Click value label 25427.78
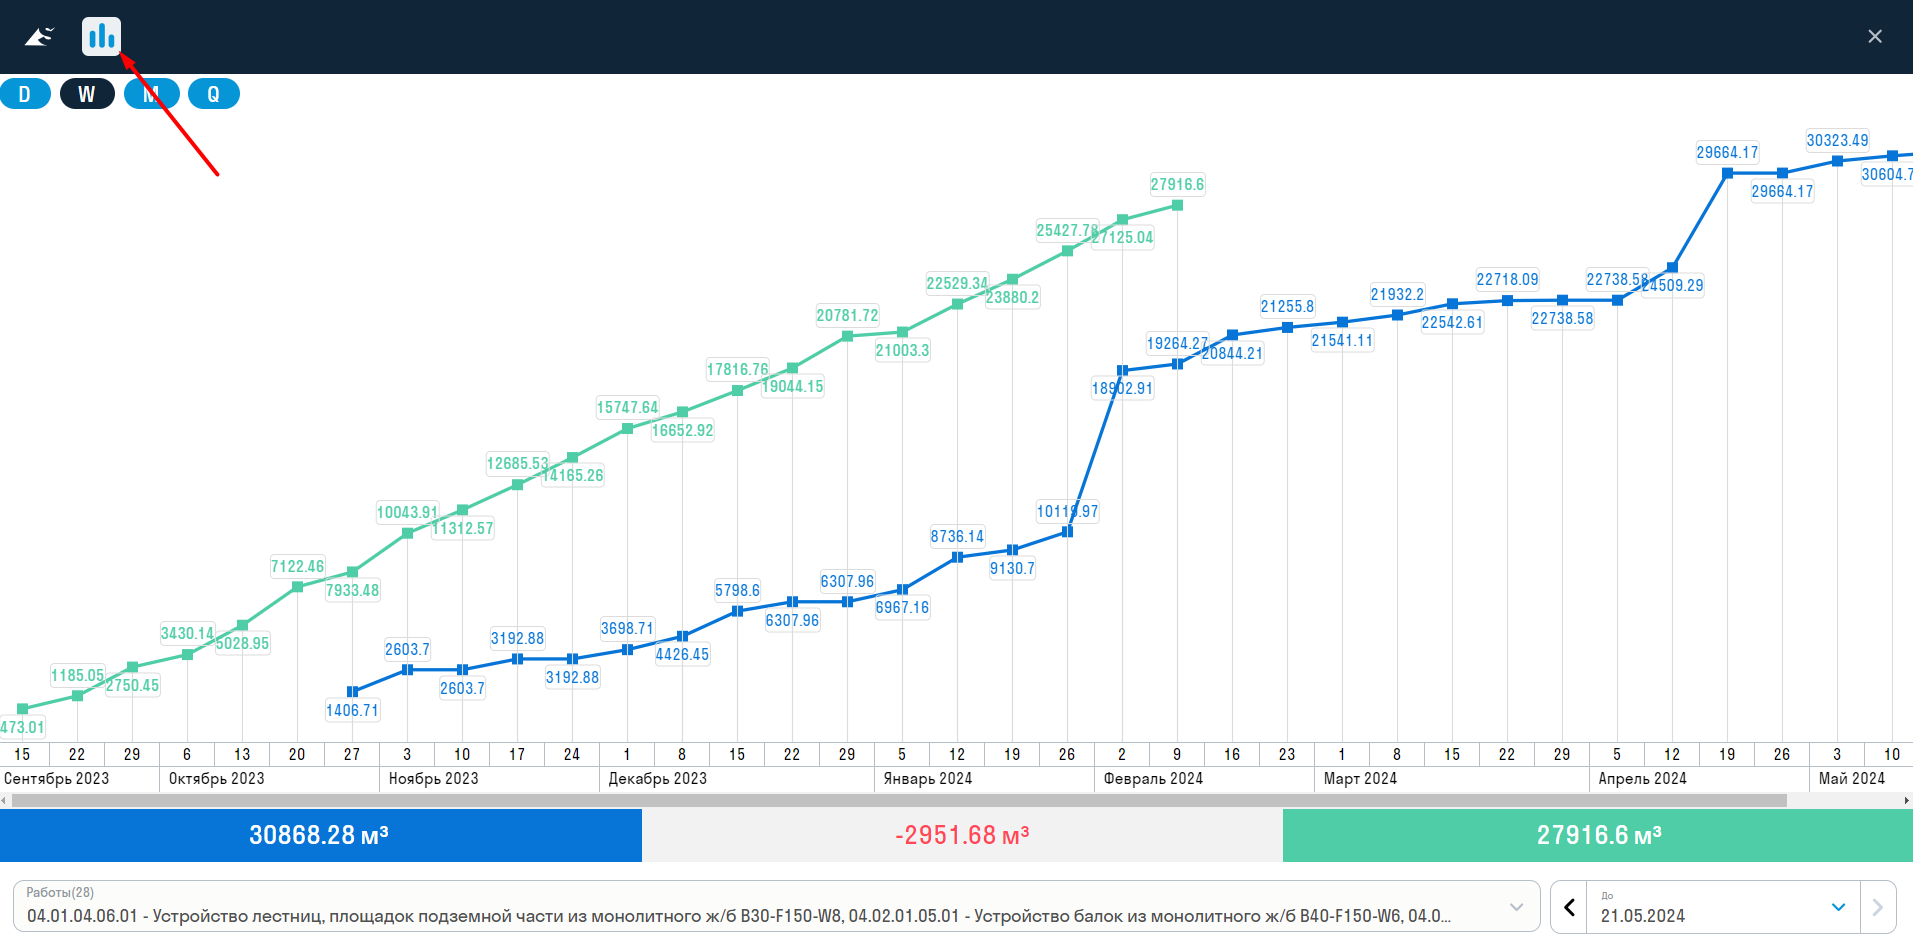Screen dimensions: 1913x951 tap(1067, 230)
